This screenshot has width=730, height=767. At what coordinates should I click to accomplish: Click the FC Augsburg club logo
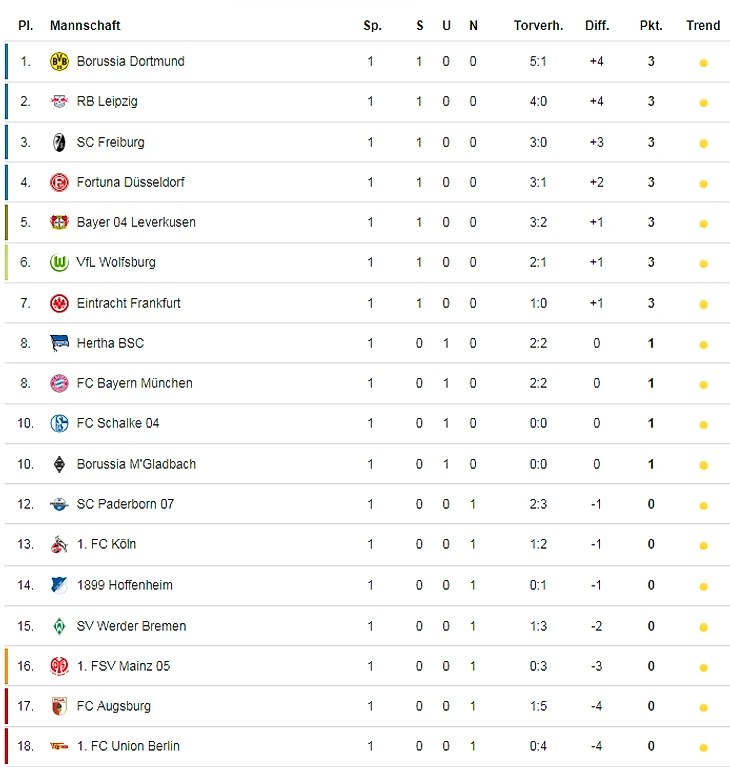click(x=59, y=706)
